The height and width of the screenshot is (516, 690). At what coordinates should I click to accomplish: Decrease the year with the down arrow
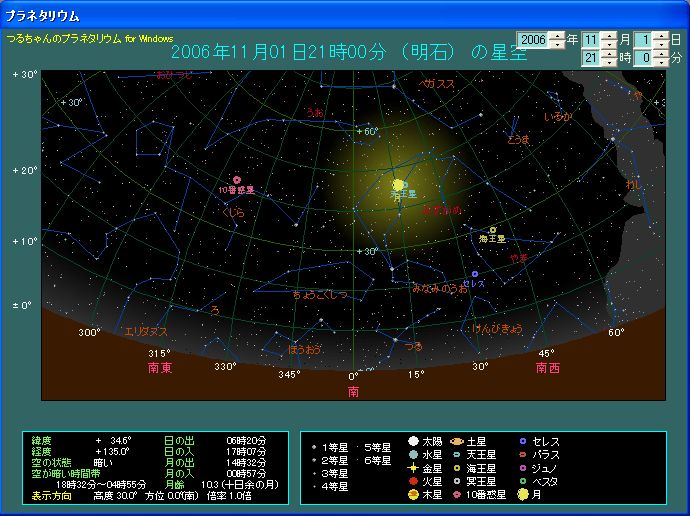[x=557, y=44]
